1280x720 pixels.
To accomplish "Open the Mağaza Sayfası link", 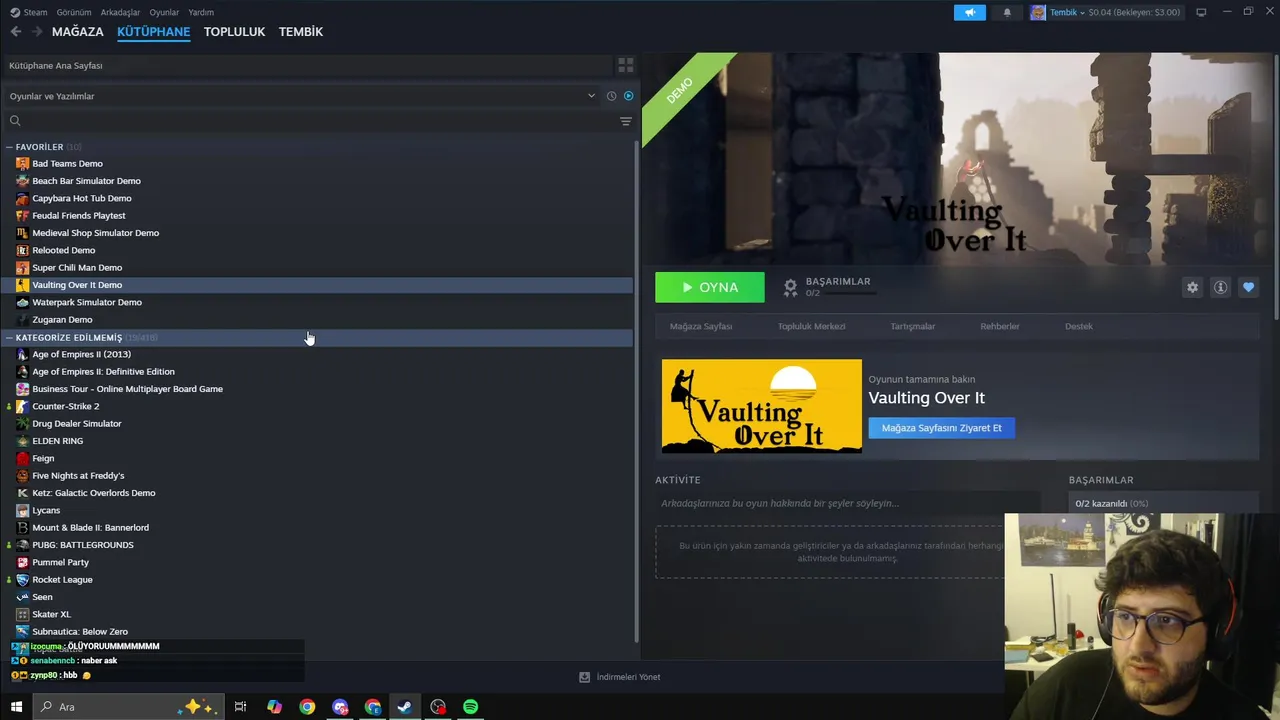I will (x=701, y=326).
